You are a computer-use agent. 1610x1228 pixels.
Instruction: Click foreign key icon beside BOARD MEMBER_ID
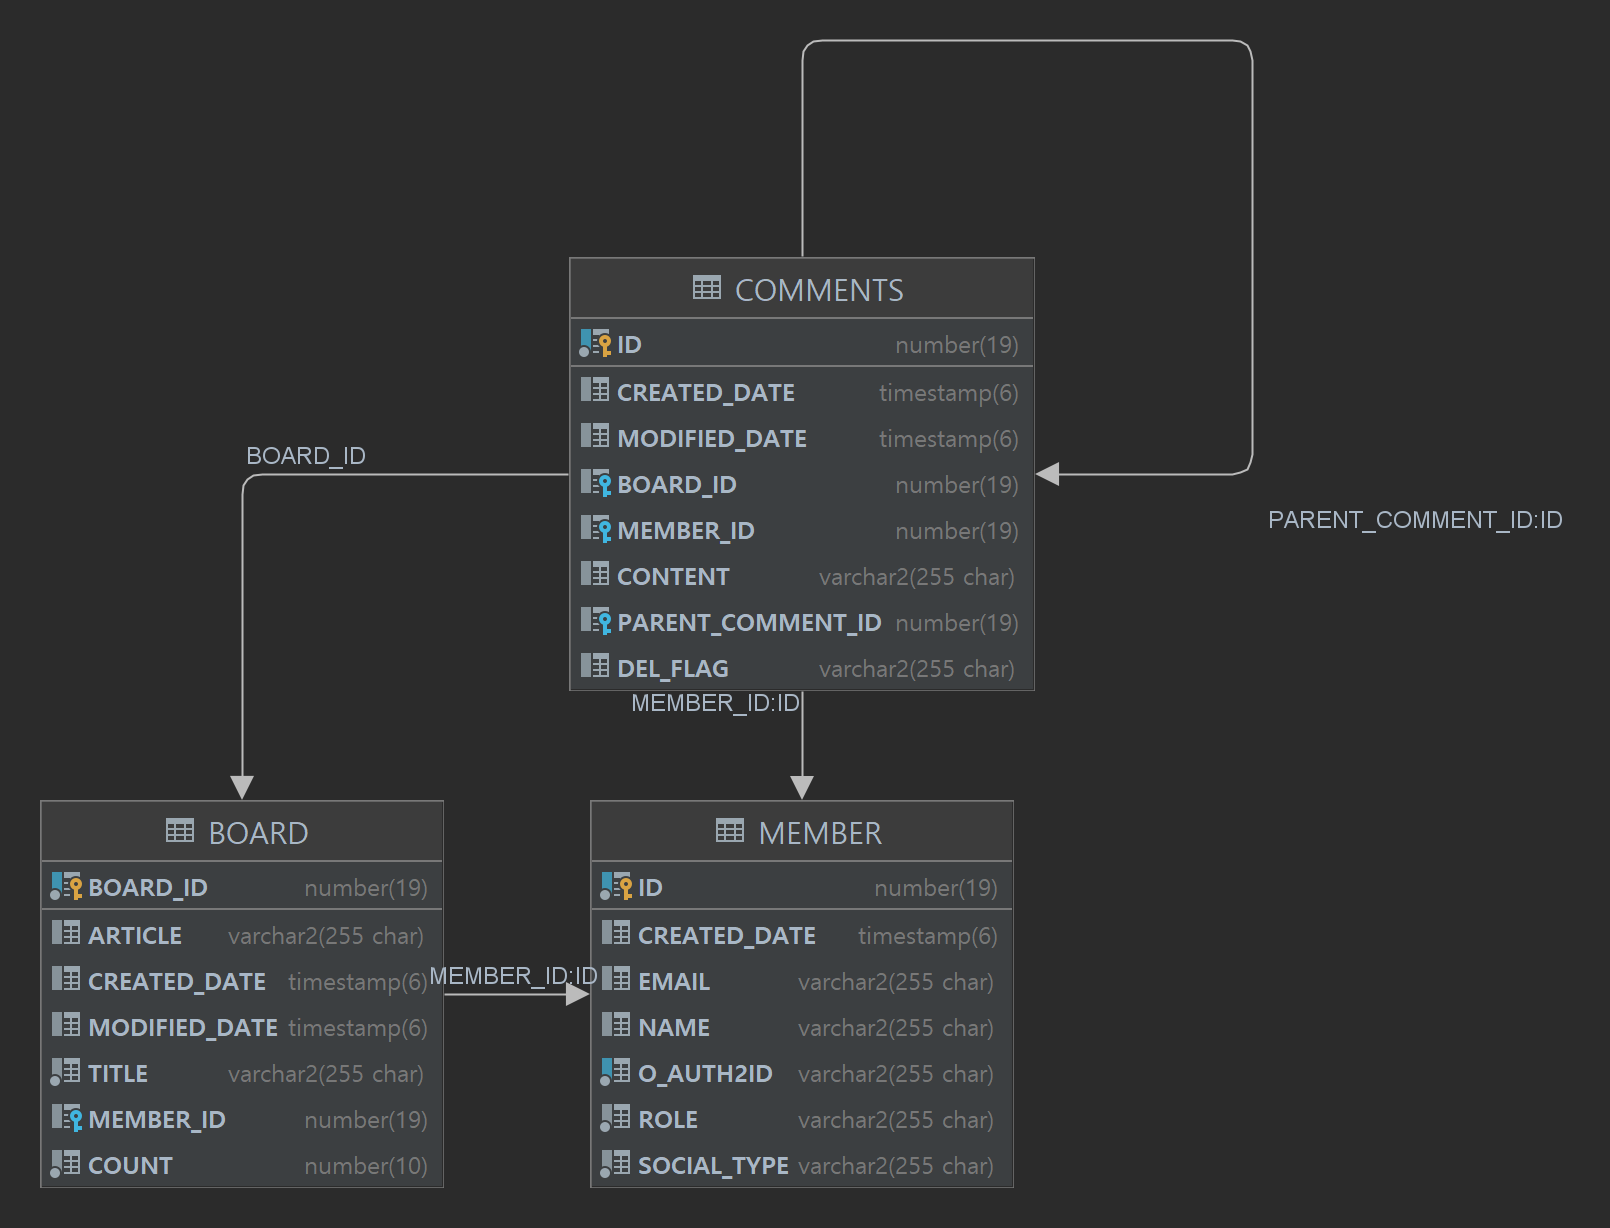click(x=66, y=1119)
